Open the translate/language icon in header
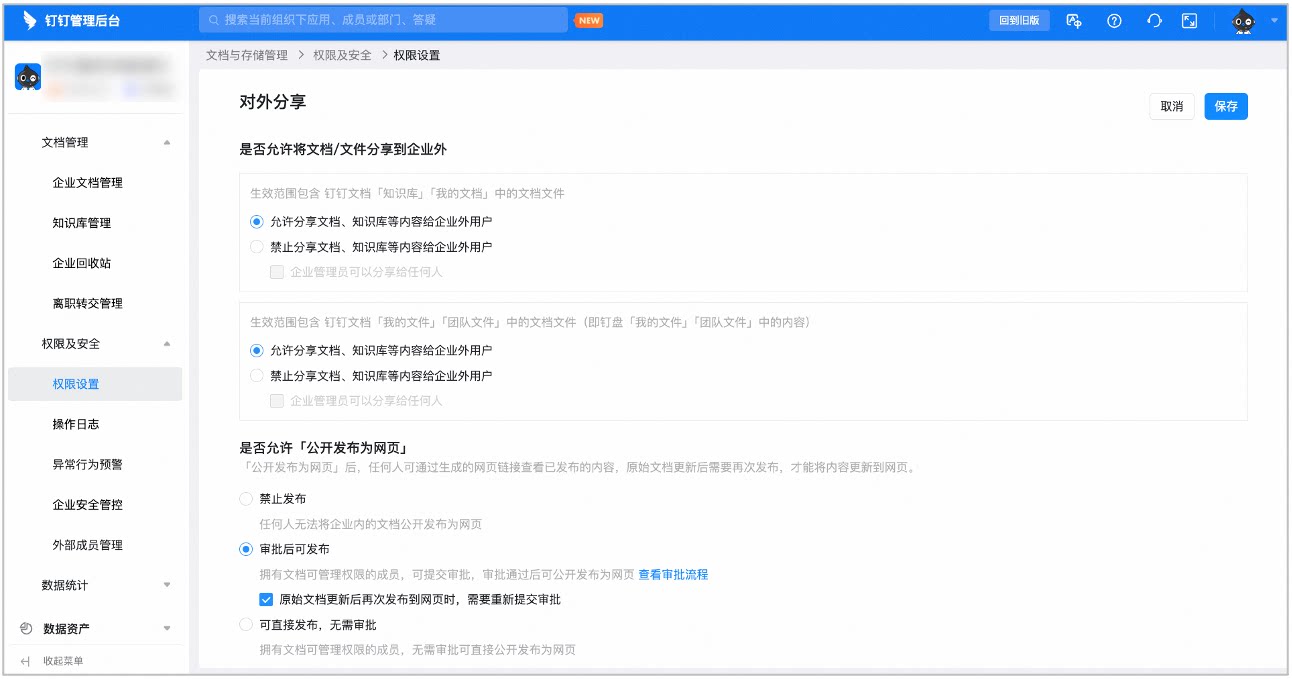This screenshot has width=1292, height=679. pyautogui.click(x=1075, y=20)
